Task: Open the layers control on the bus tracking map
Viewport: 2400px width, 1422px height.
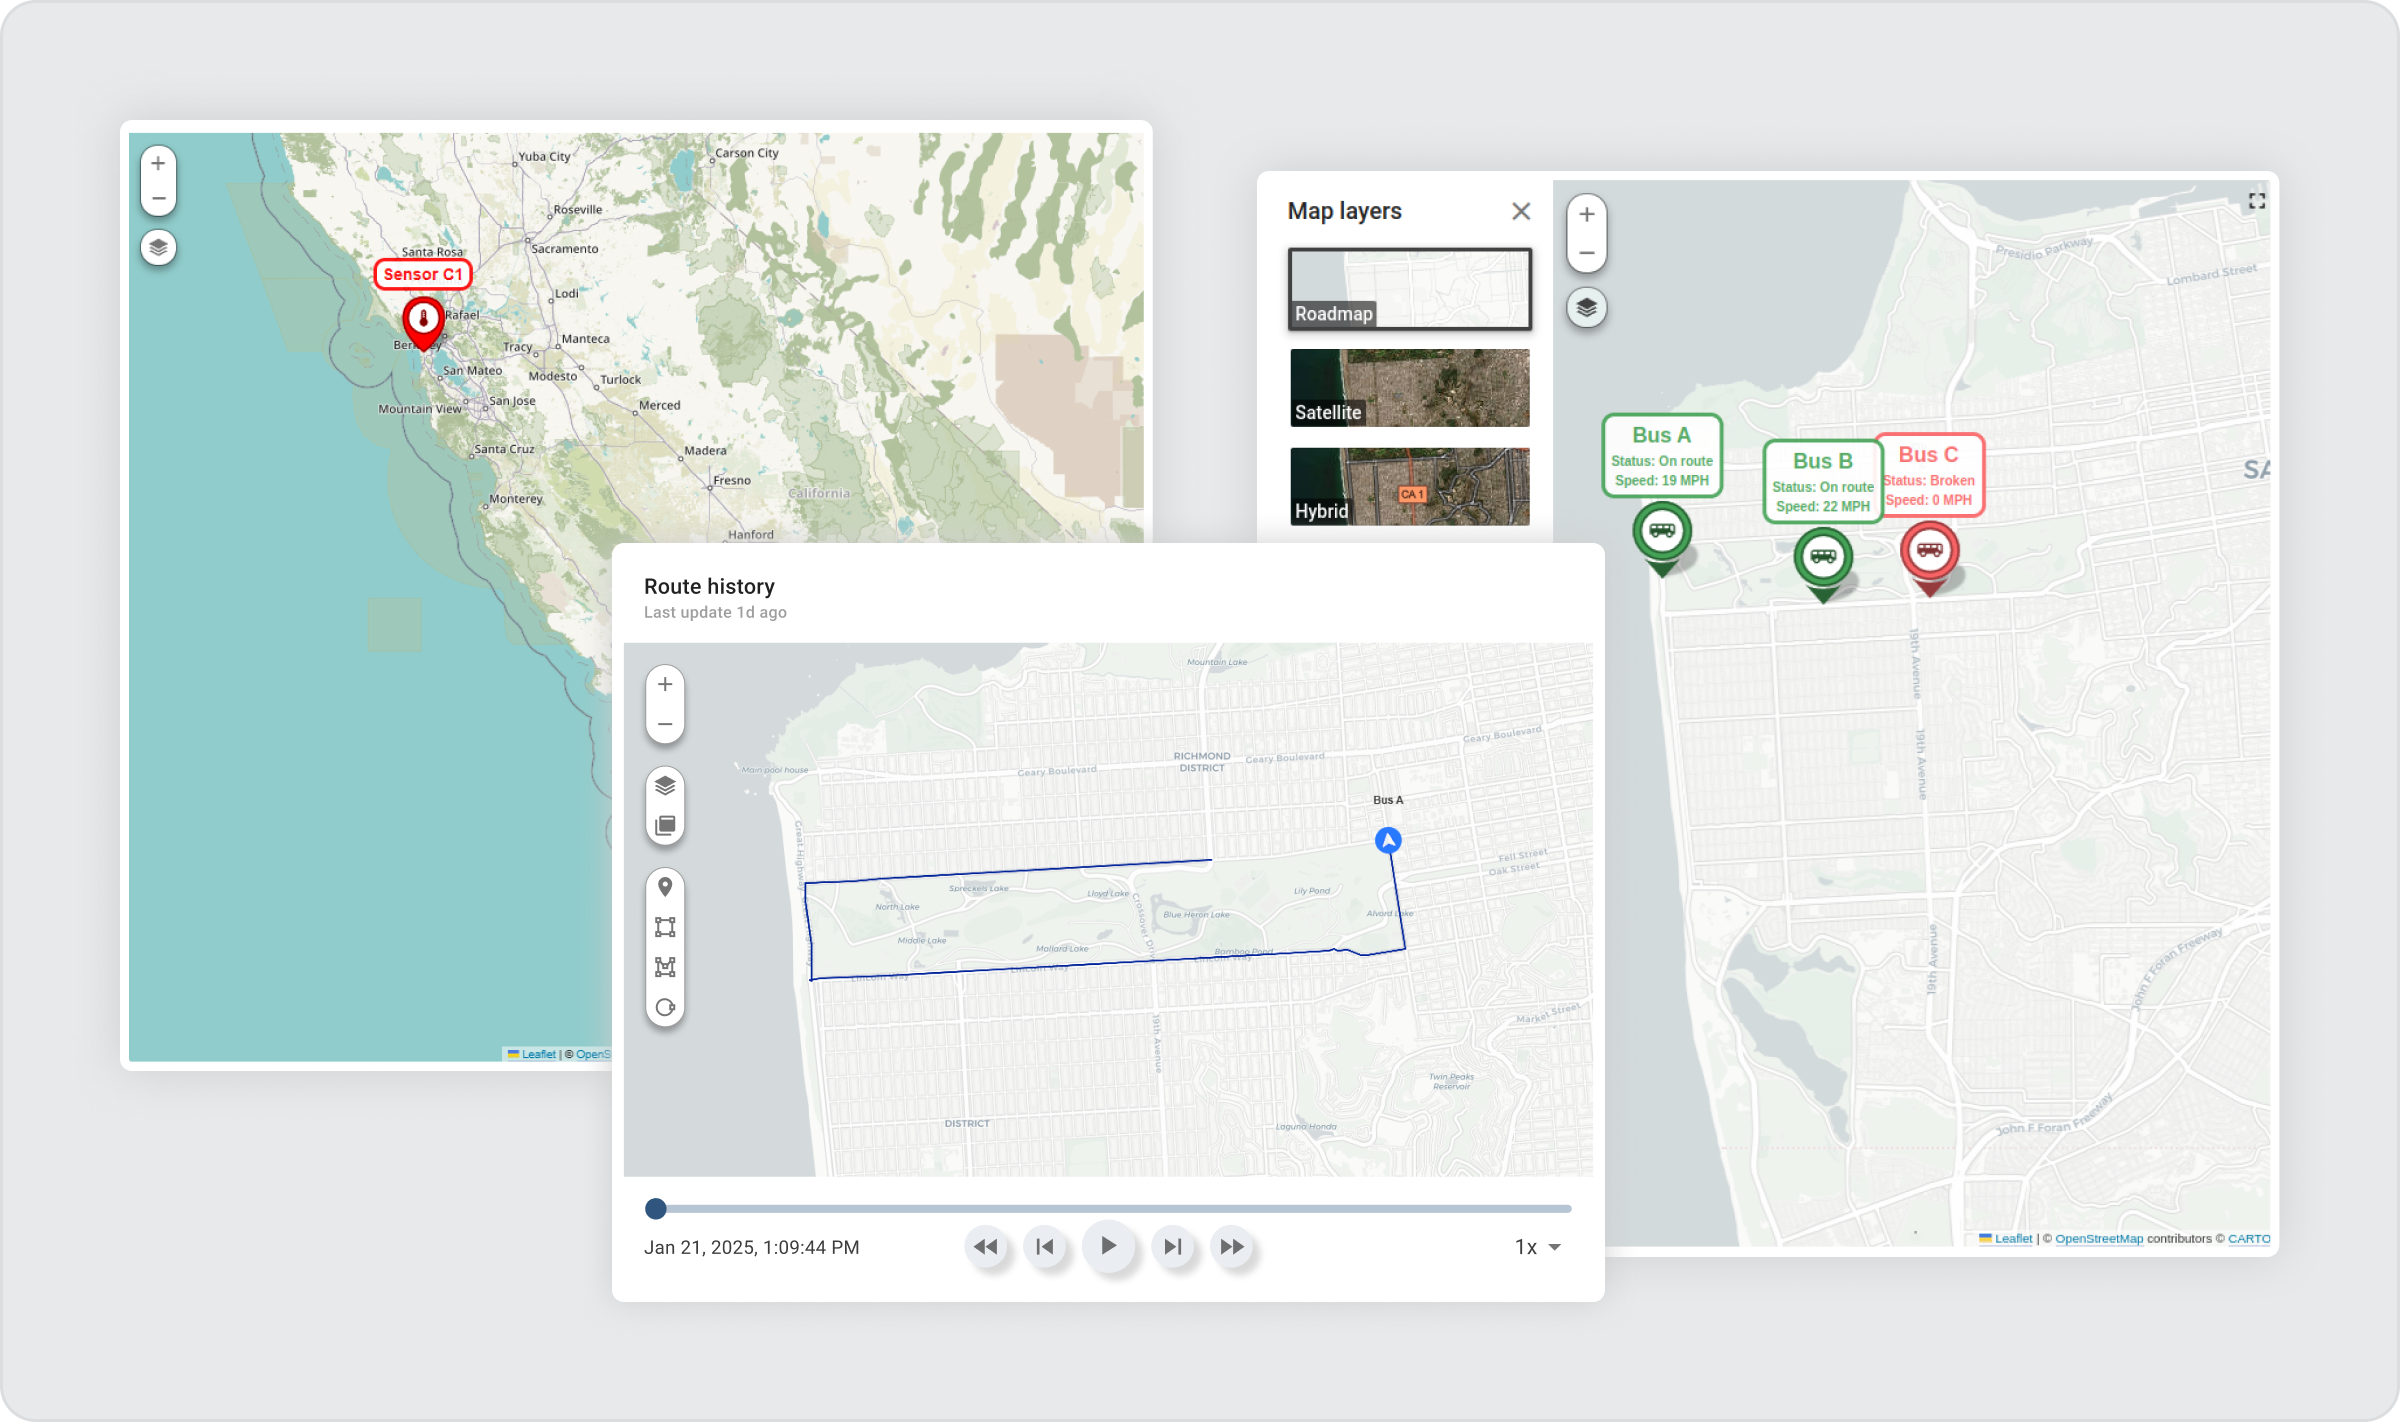Action: (x=1586, y=308)
